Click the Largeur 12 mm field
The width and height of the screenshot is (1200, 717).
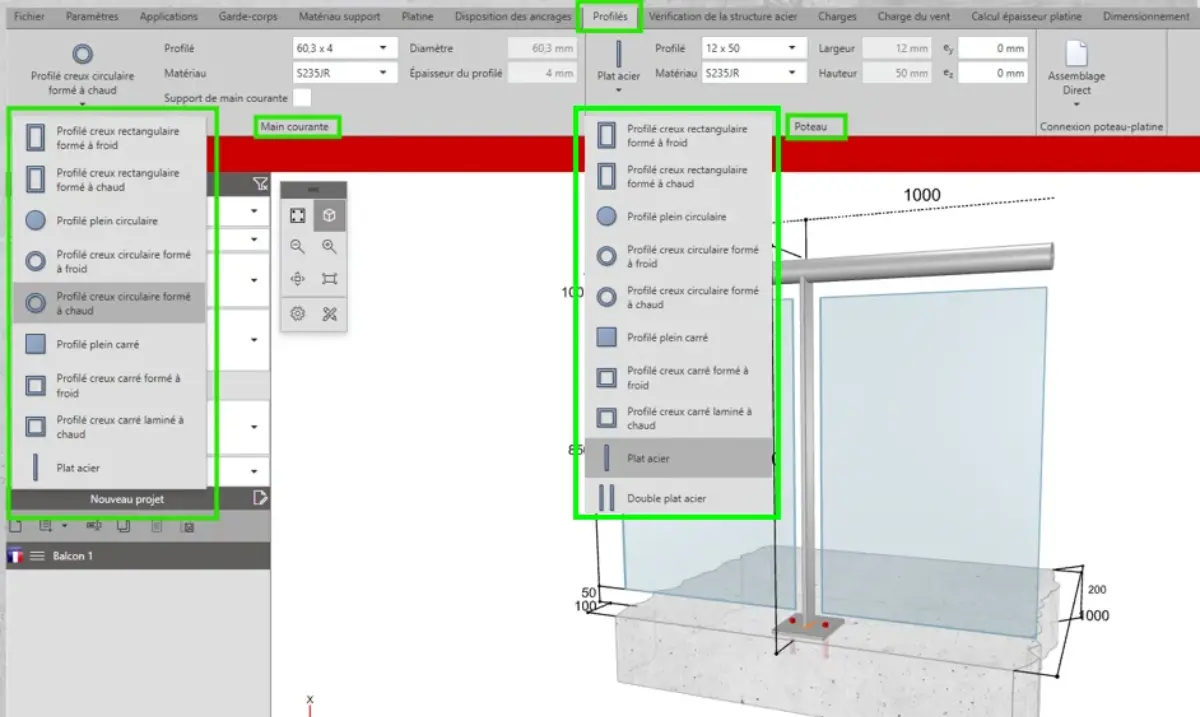coord(899,48)
